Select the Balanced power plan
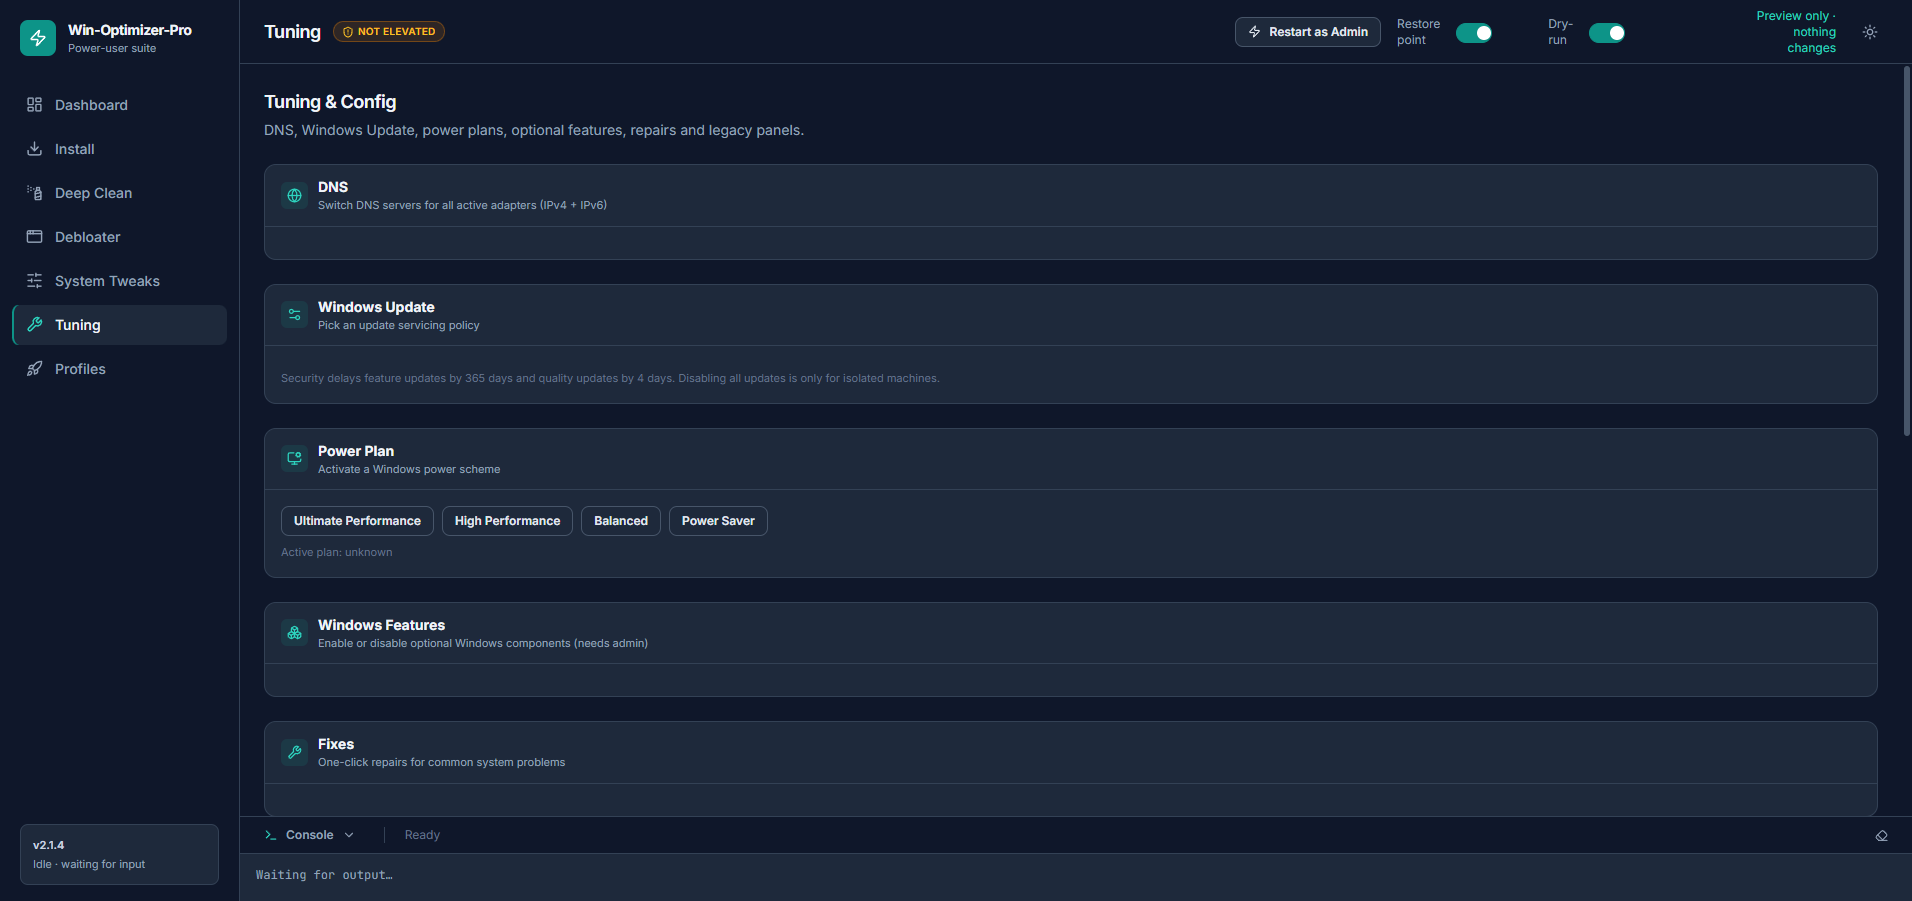Image resolution: width=1912 pixels, height=901 pixels. 621,521
